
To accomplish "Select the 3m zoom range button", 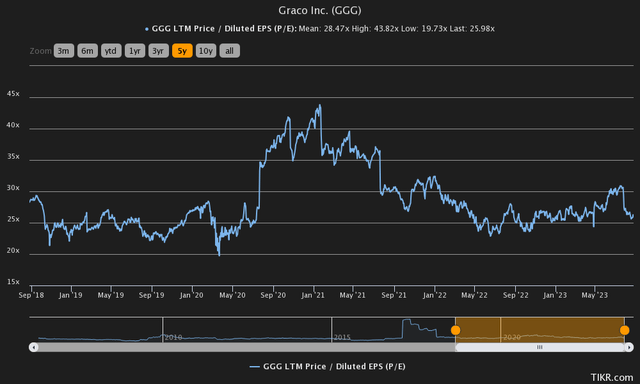I will pyautogui.click(x=64, y=51).
